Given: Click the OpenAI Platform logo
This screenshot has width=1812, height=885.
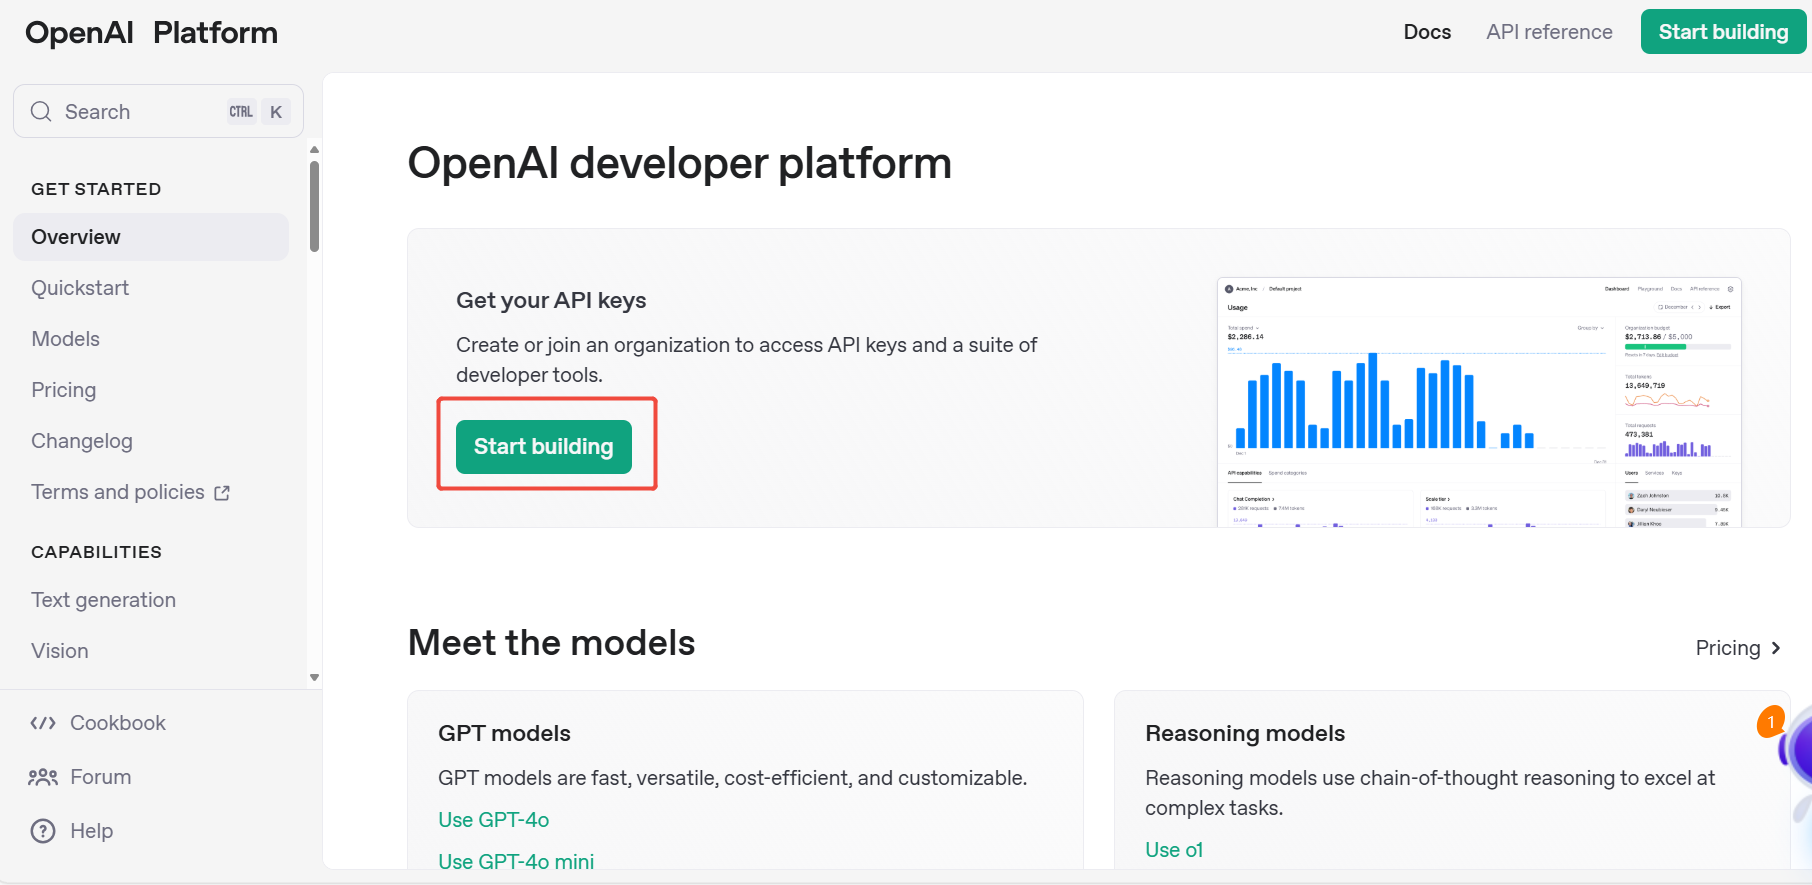Looking at the screenshot, I should (x=152, y=33).
